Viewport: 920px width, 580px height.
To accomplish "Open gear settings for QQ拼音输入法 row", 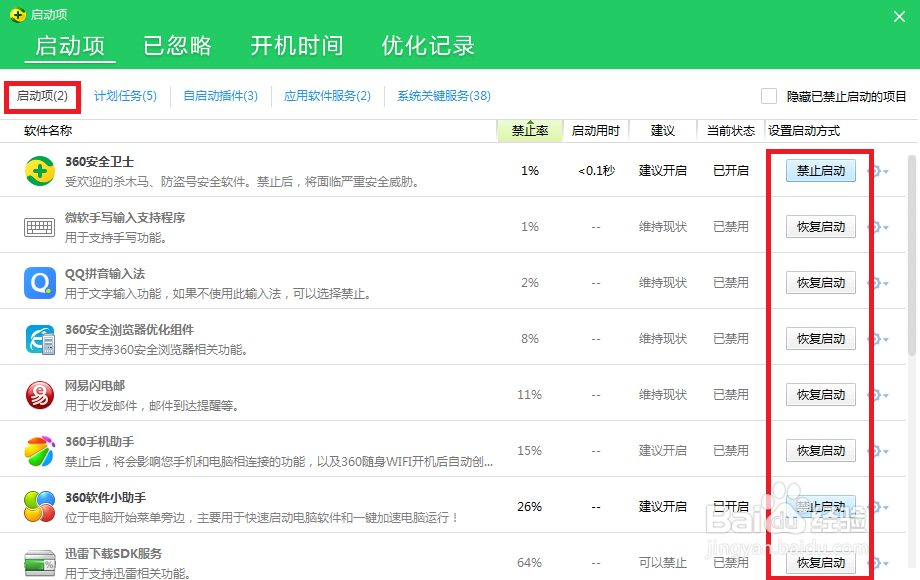I will click(877, 283).
